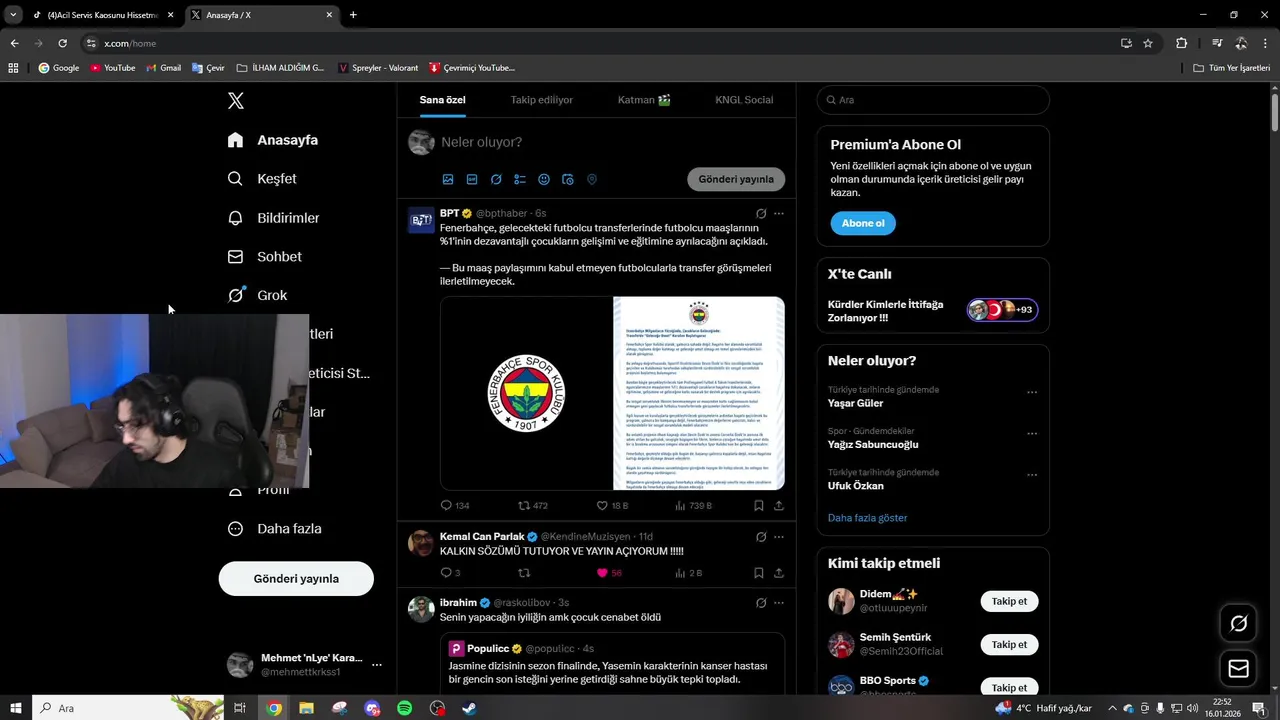Open Daha fazla menu in the sidebar
Screen dimensions: 1280x720
pos(274,529)
